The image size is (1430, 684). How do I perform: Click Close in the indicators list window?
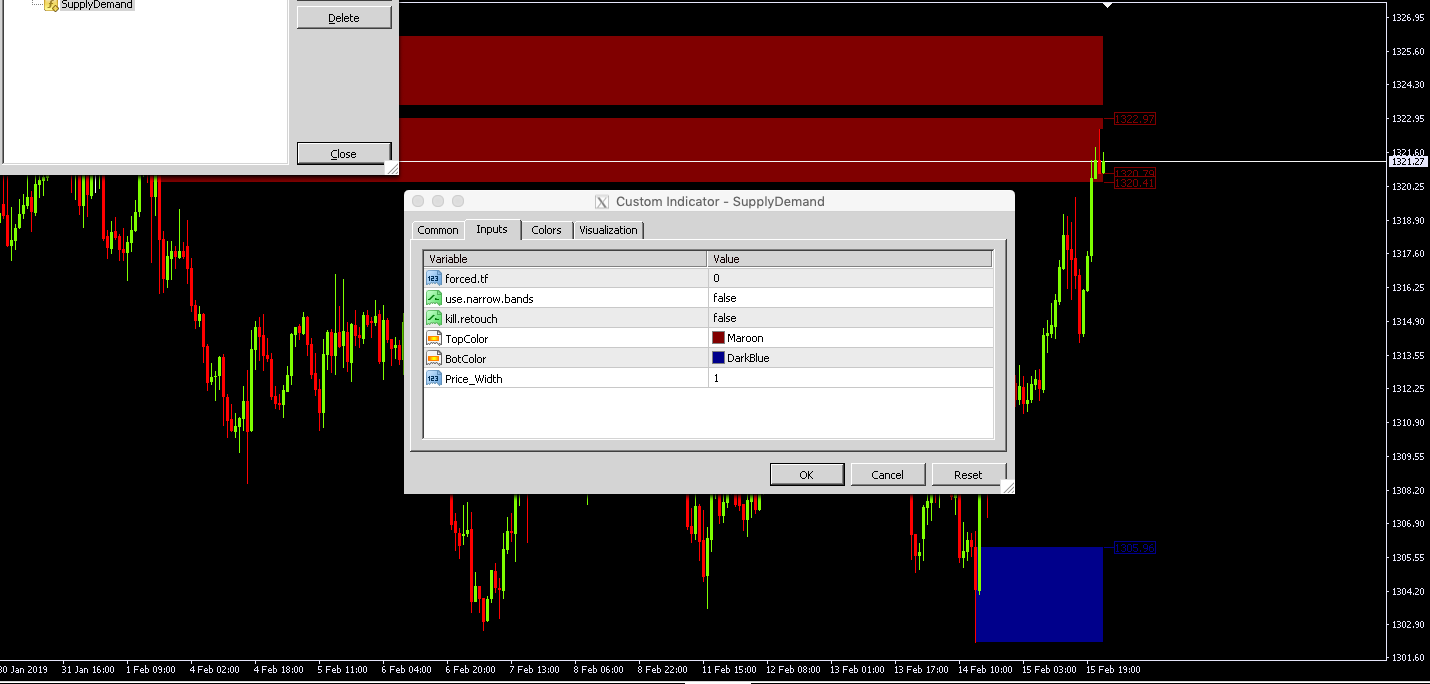click(344, 154)
